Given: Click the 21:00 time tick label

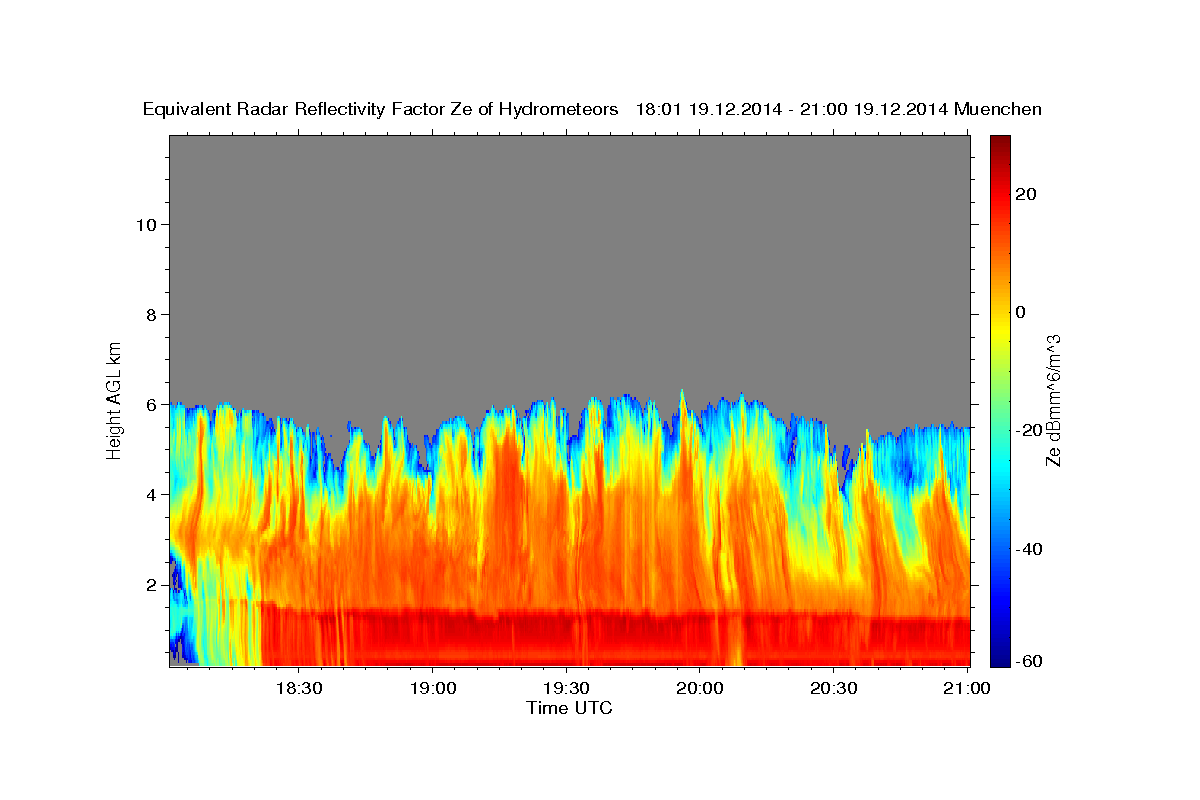Looking at the screenshot, I should coord(968,688).
